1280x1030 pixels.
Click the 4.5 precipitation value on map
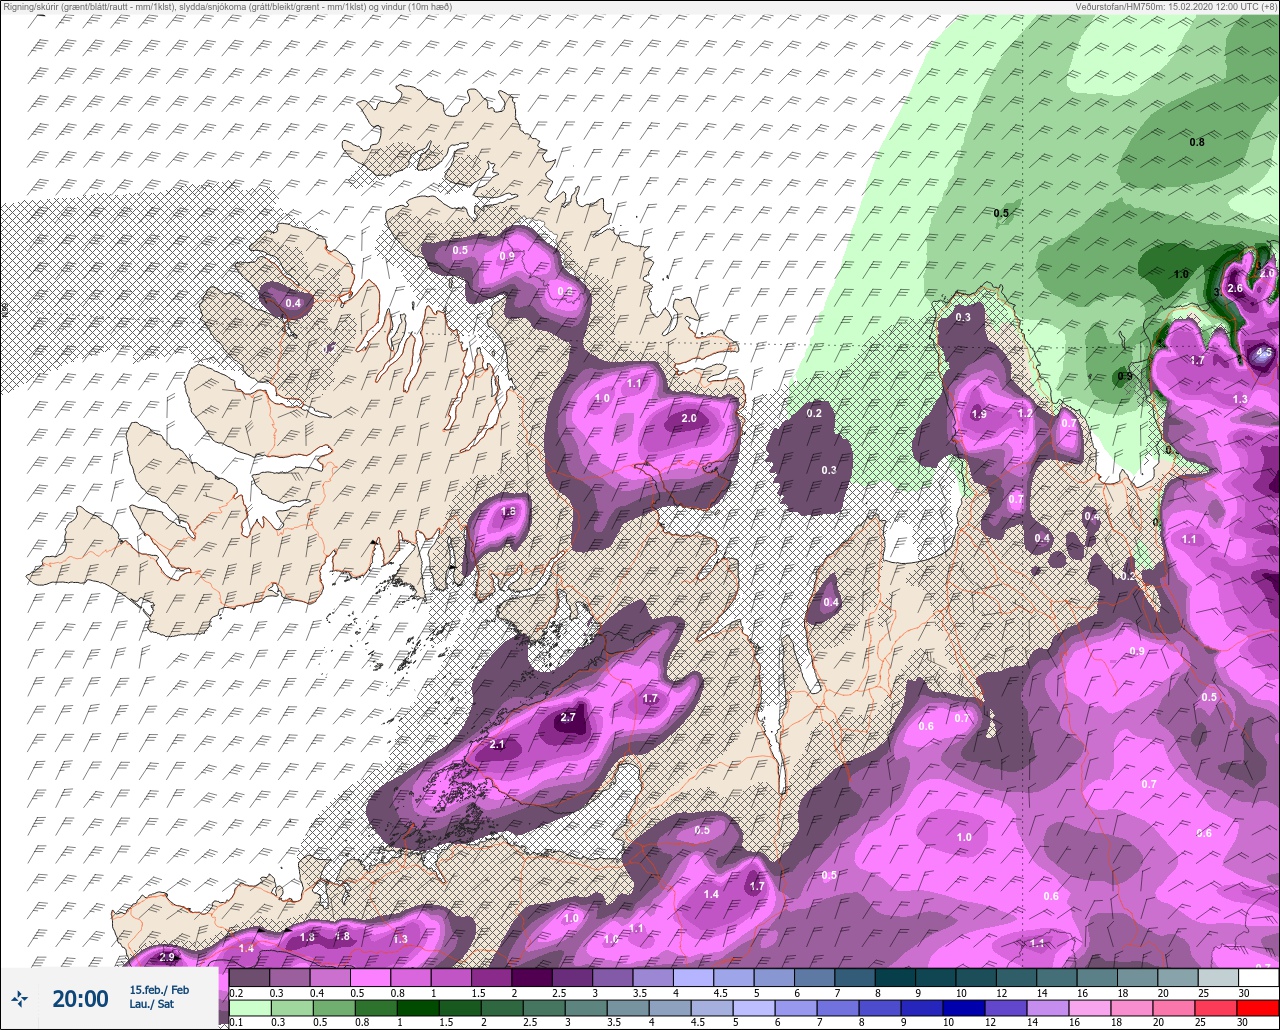coord(1263,353)
